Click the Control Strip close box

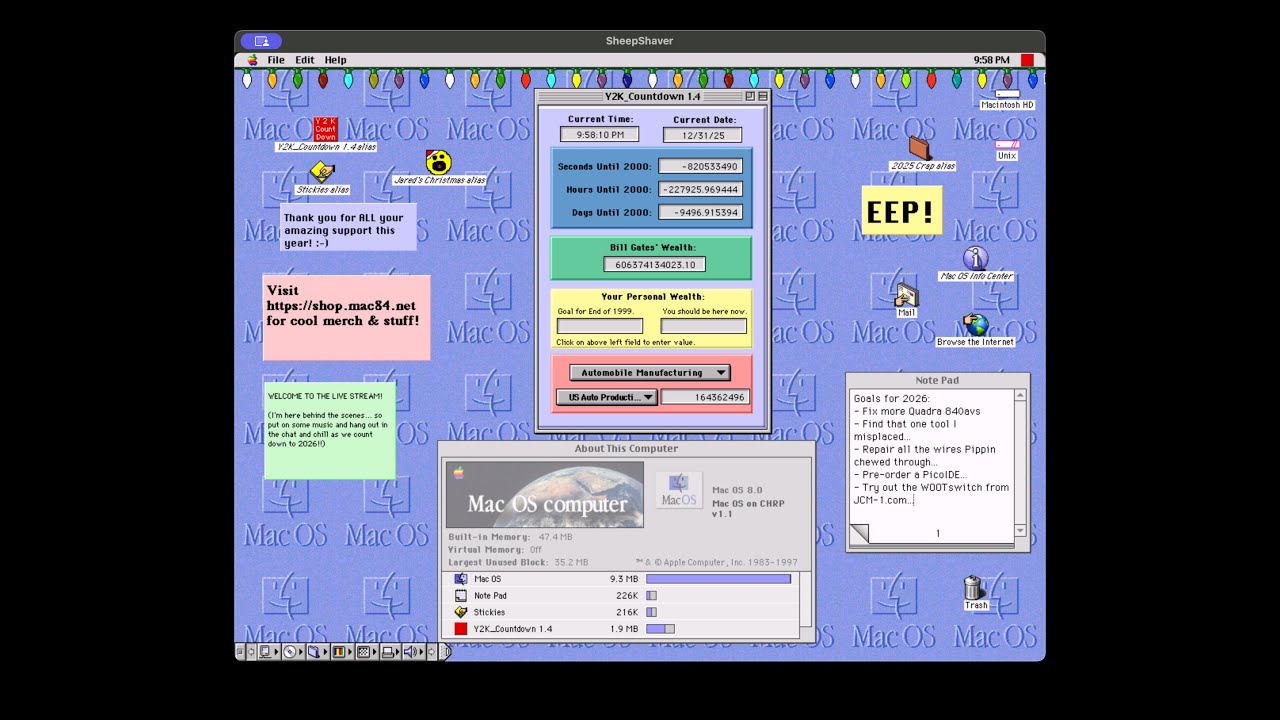(x=240, y=652)
